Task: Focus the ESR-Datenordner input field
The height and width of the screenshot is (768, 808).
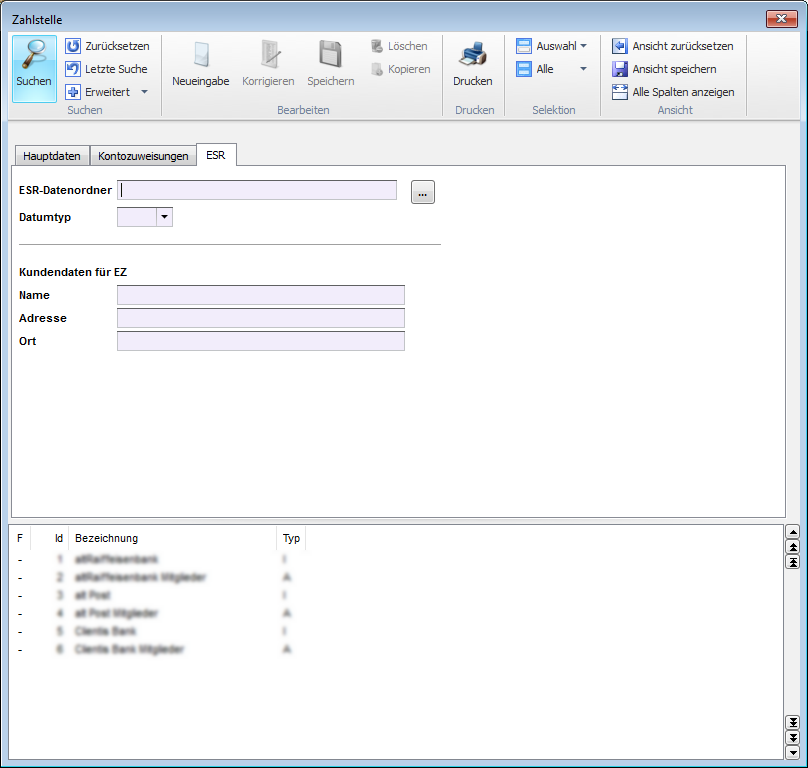Action: [x=257, y=190]
